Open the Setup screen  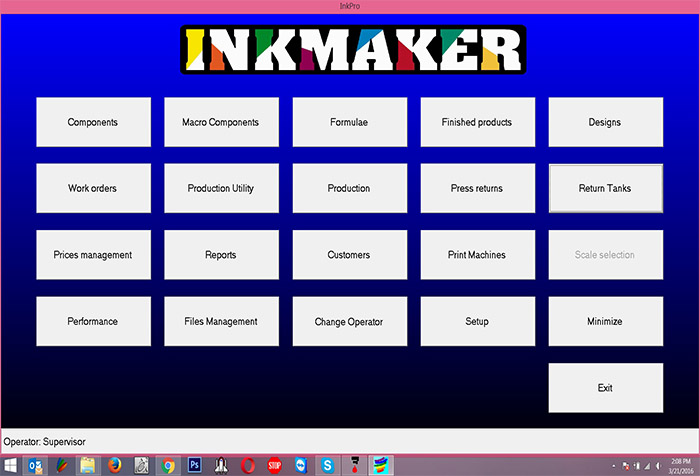pos(478,321)
